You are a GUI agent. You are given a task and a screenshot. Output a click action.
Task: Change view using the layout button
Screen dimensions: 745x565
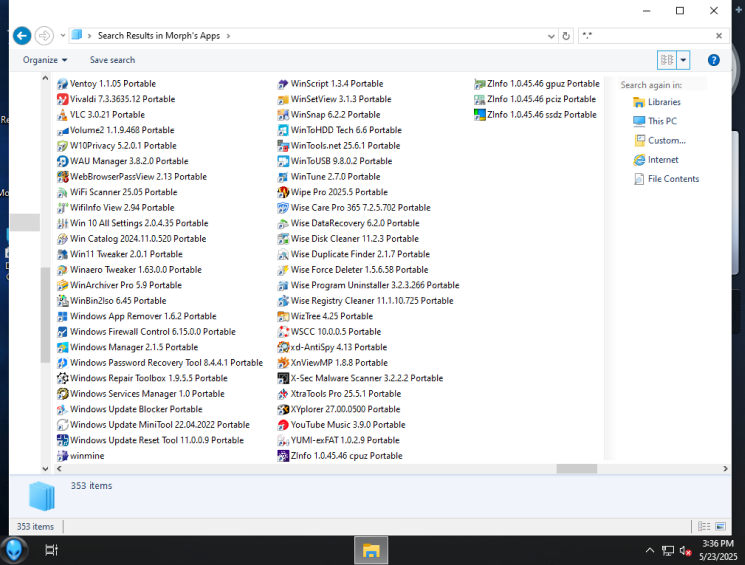(x=667, y=60)
